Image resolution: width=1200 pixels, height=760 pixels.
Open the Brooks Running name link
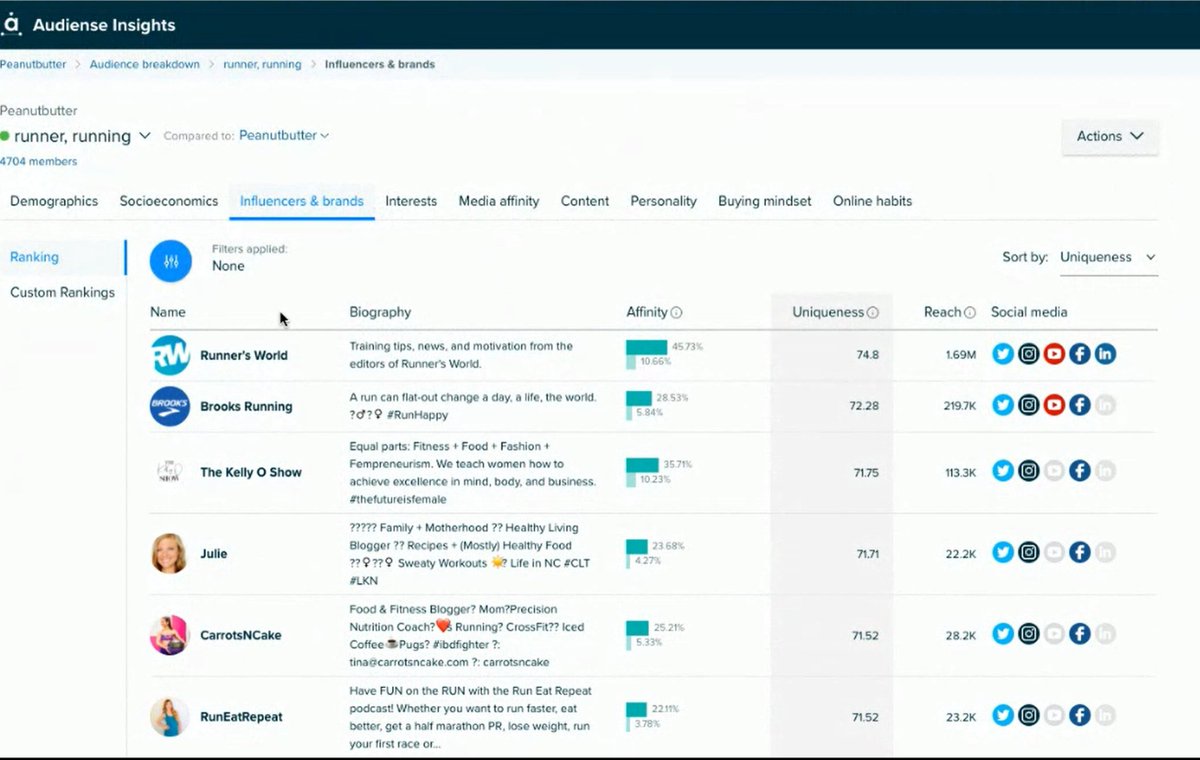[x=246, y=406]
